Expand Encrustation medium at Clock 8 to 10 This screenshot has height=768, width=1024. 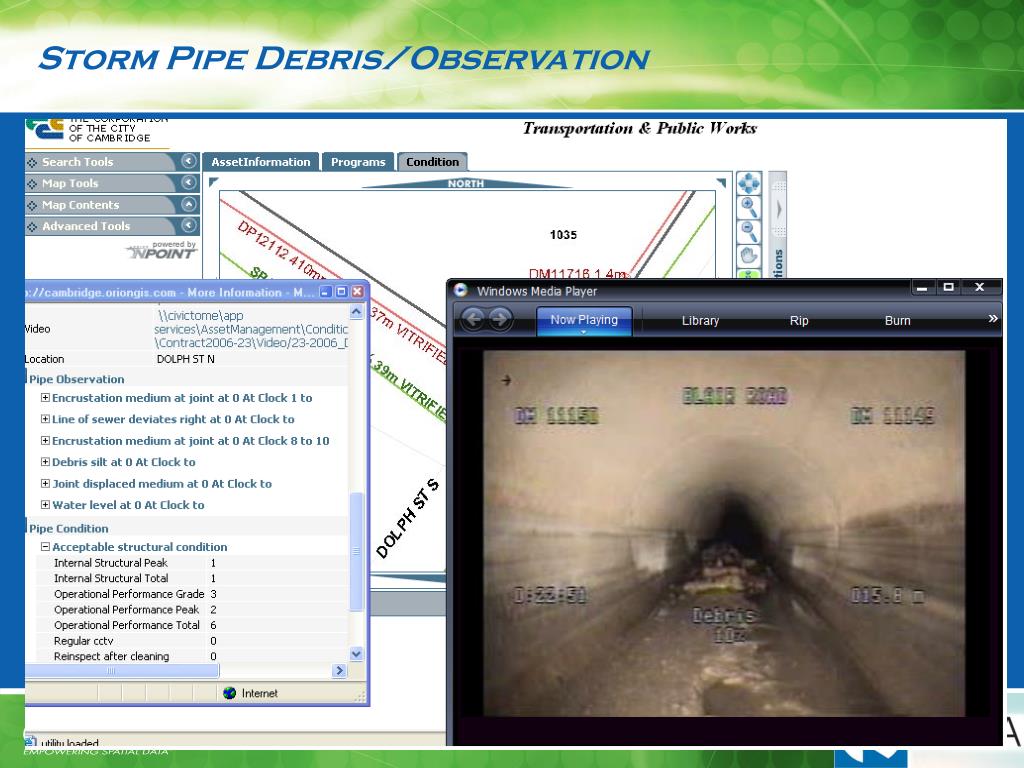[x=45, y=440]
